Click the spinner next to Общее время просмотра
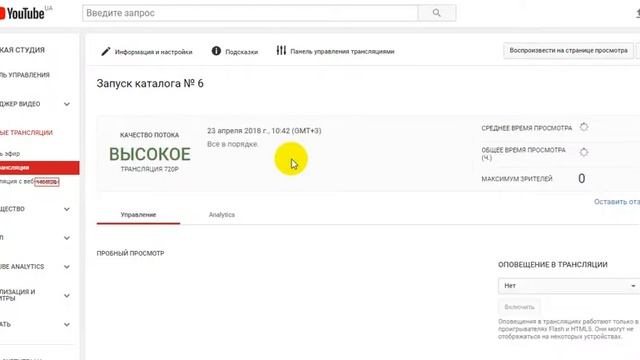640x360 pixels. click(x=584, y=152)
